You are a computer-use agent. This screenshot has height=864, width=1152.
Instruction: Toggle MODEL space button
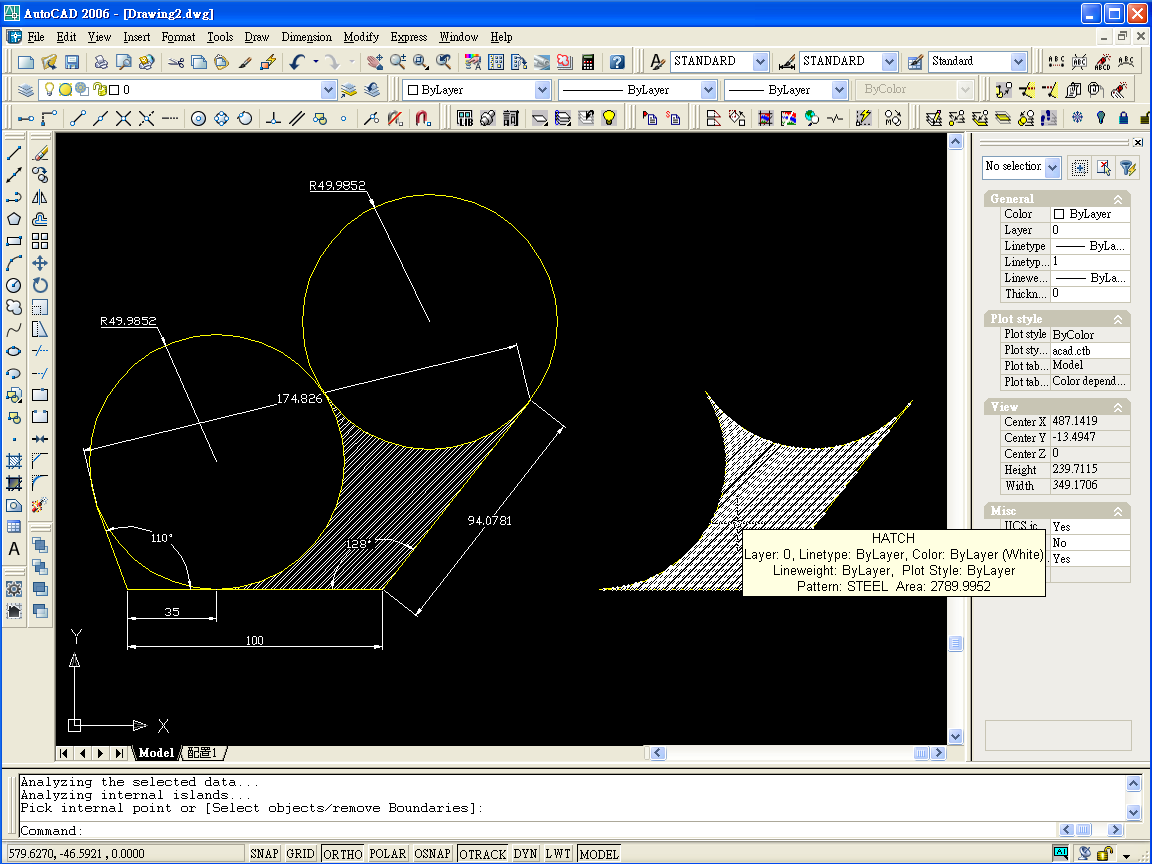599,854
